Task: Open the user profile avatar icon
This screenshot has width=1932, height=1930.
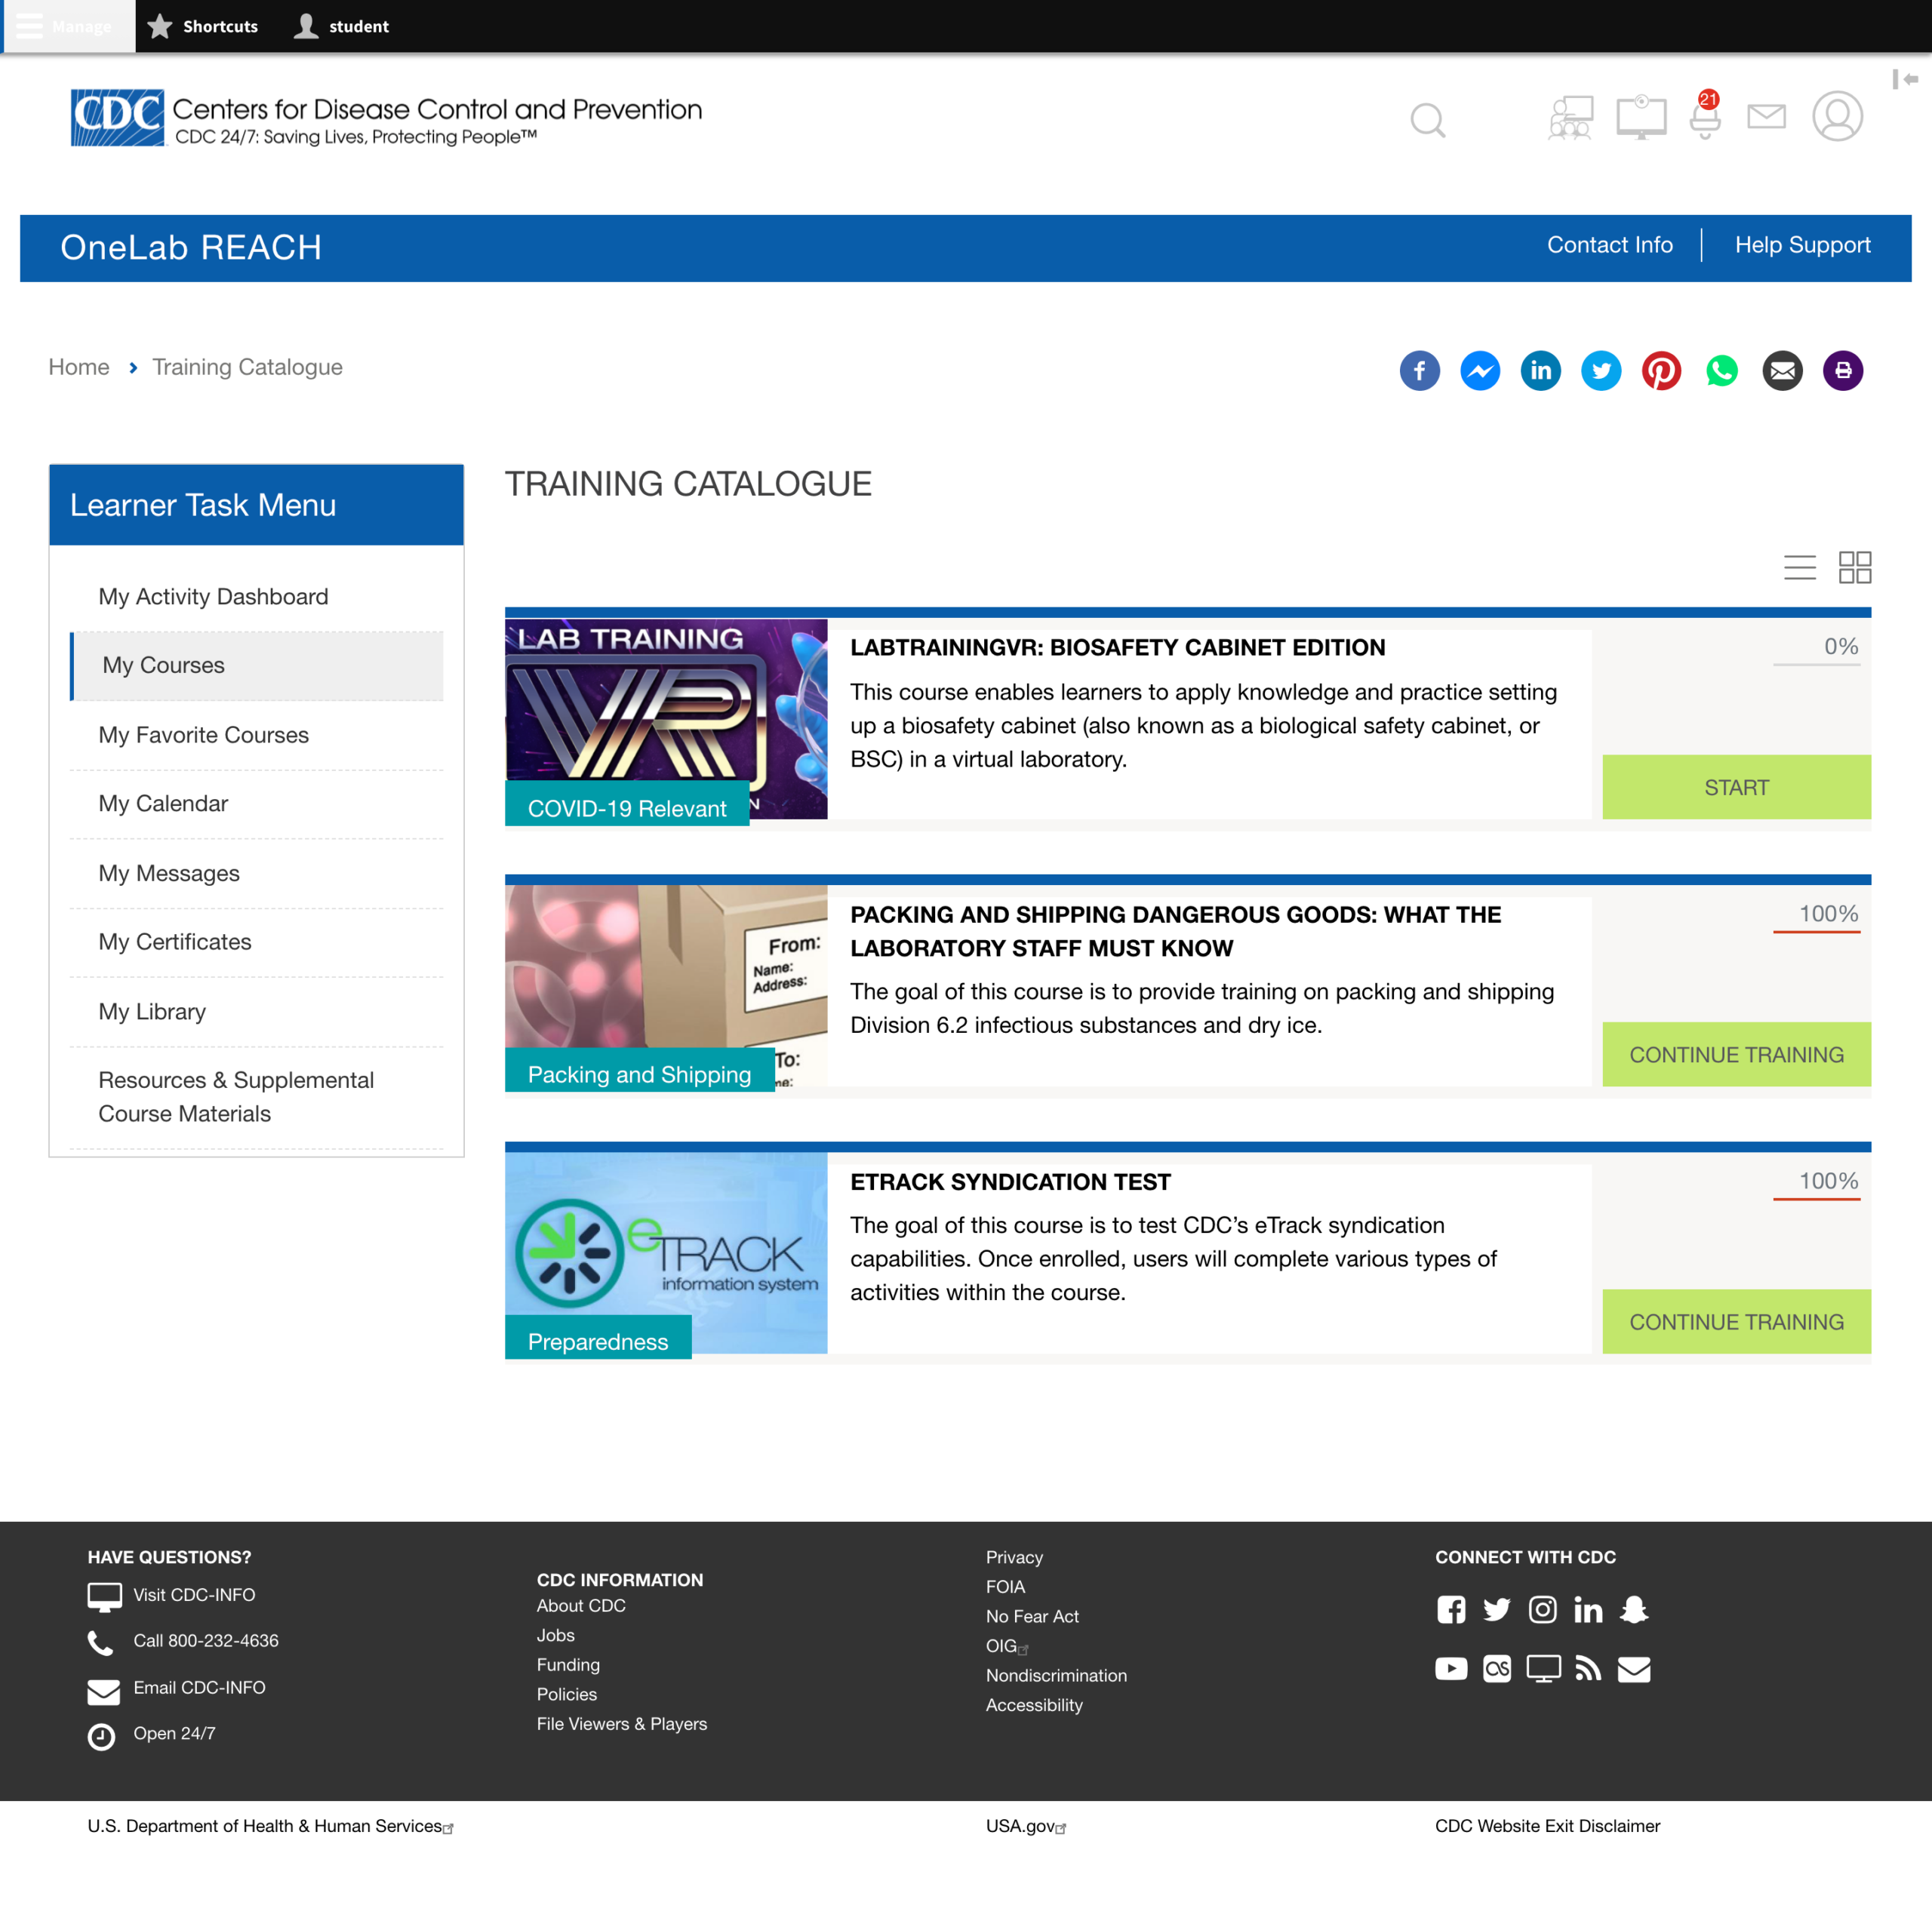Action: tap(1837, 117)
